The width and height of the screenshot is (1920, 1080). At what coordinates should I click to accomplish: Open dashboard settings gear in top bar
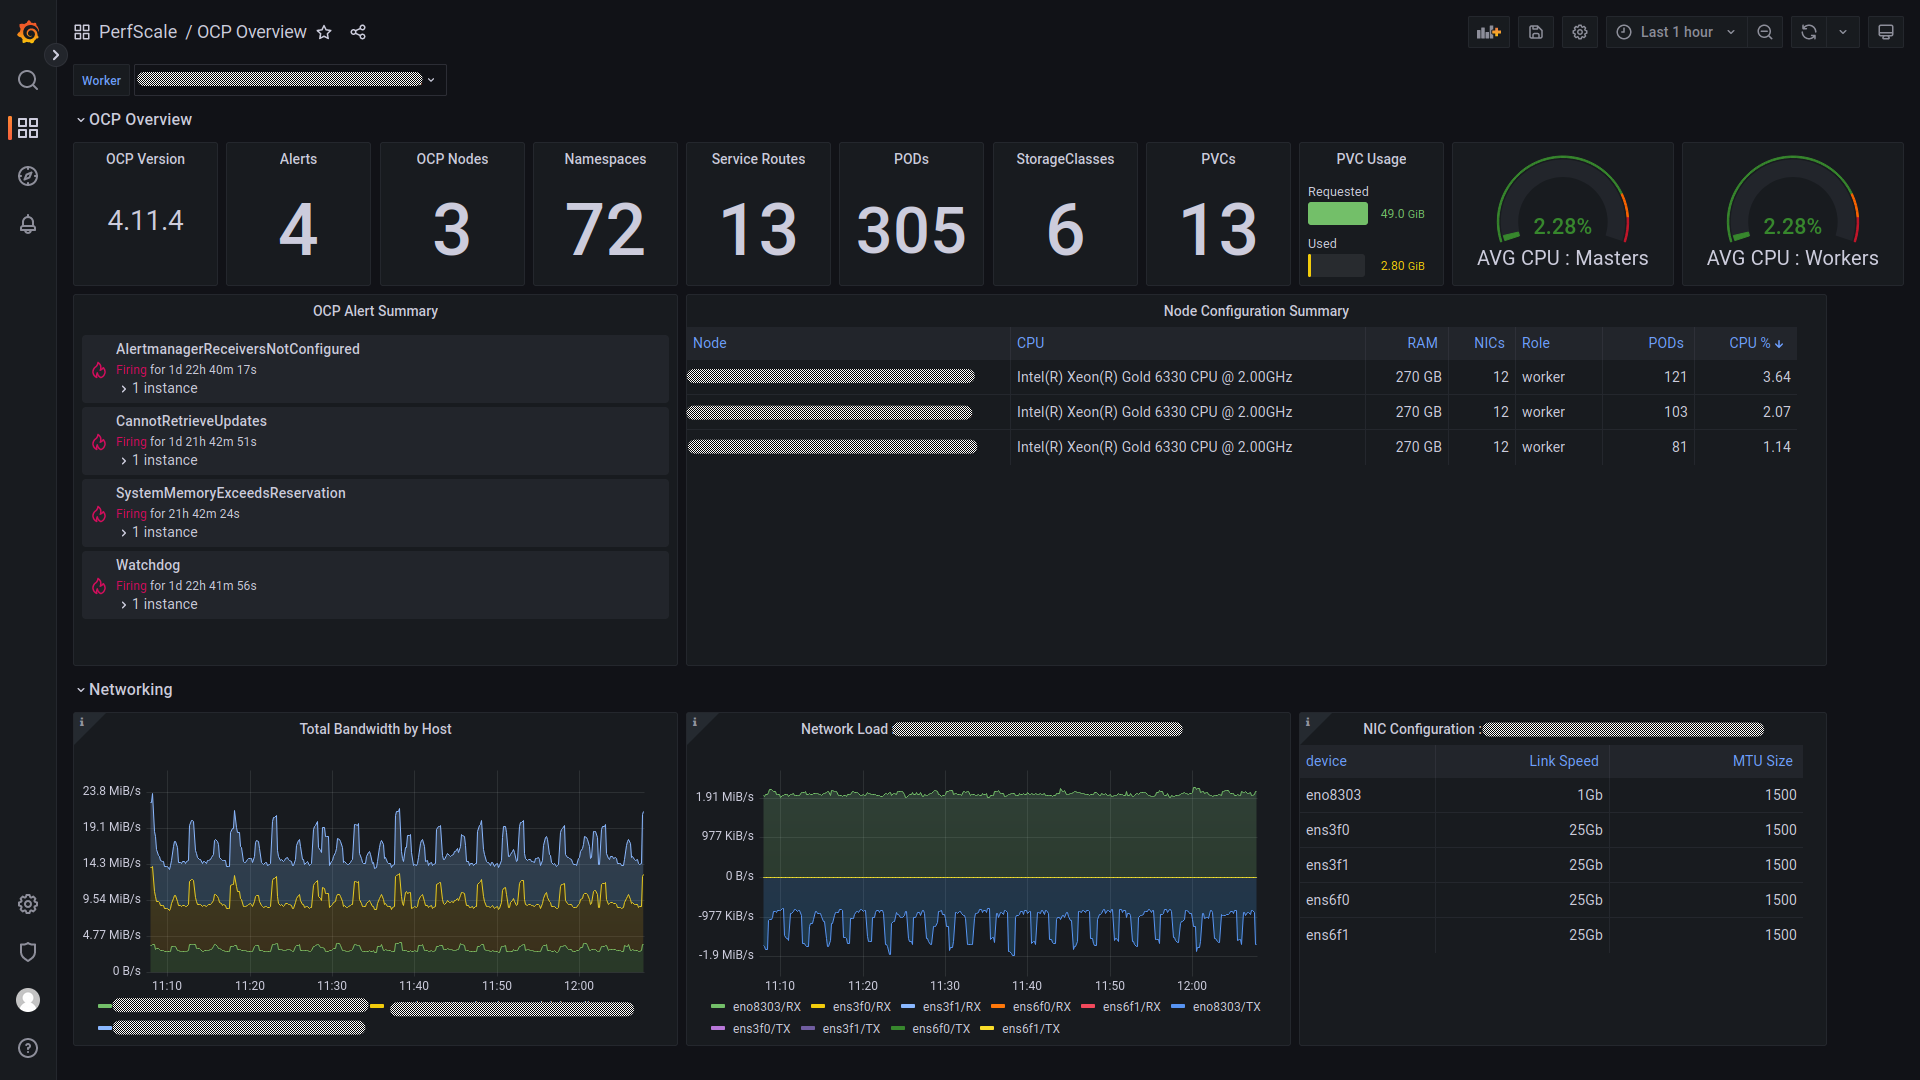tap(1580, 32)
